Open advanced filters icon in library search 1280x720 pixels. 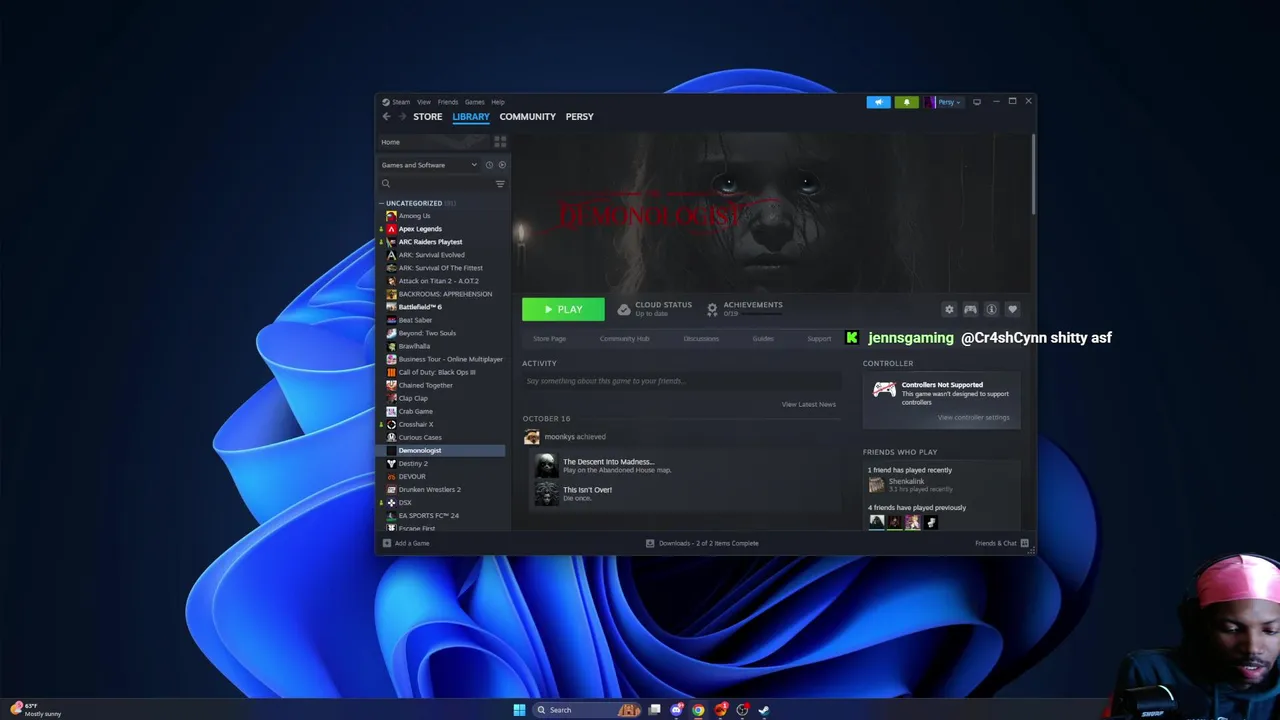(500, 184)
